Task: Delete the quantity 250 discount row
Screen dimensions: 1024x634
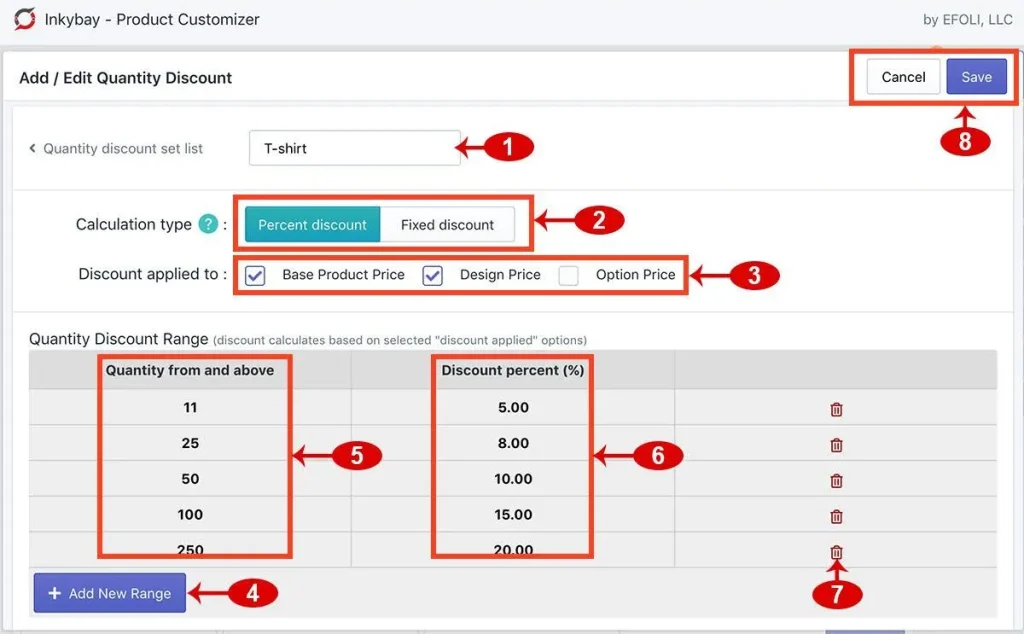Action: (835, 551)
